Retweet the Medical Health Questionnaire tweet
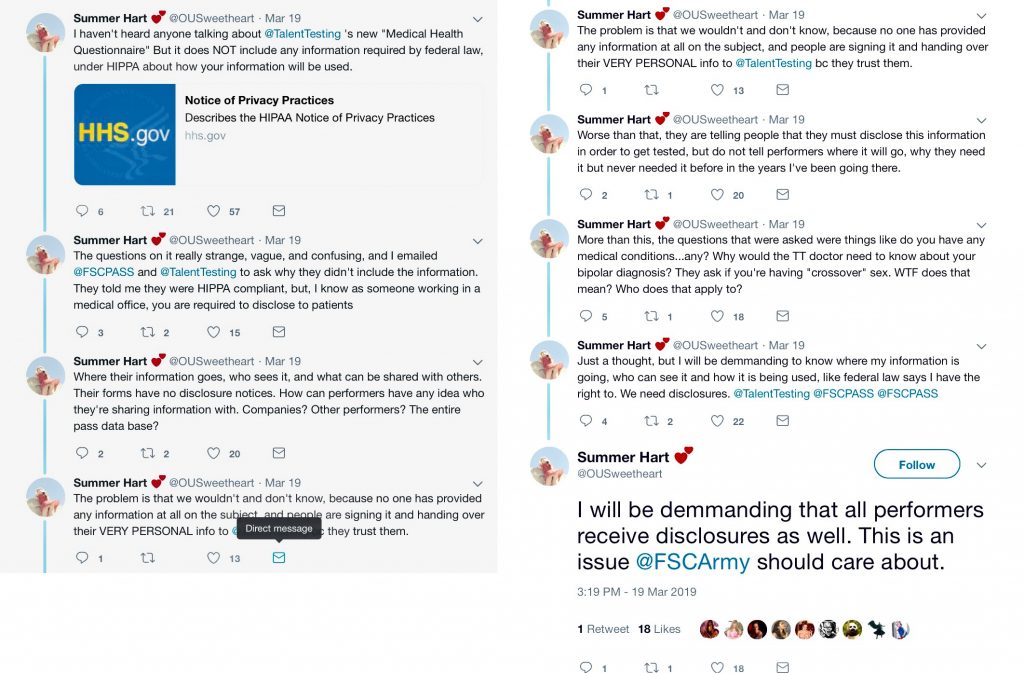The width and height of the screenshot is (1024, 673). (x=147, y=211)
